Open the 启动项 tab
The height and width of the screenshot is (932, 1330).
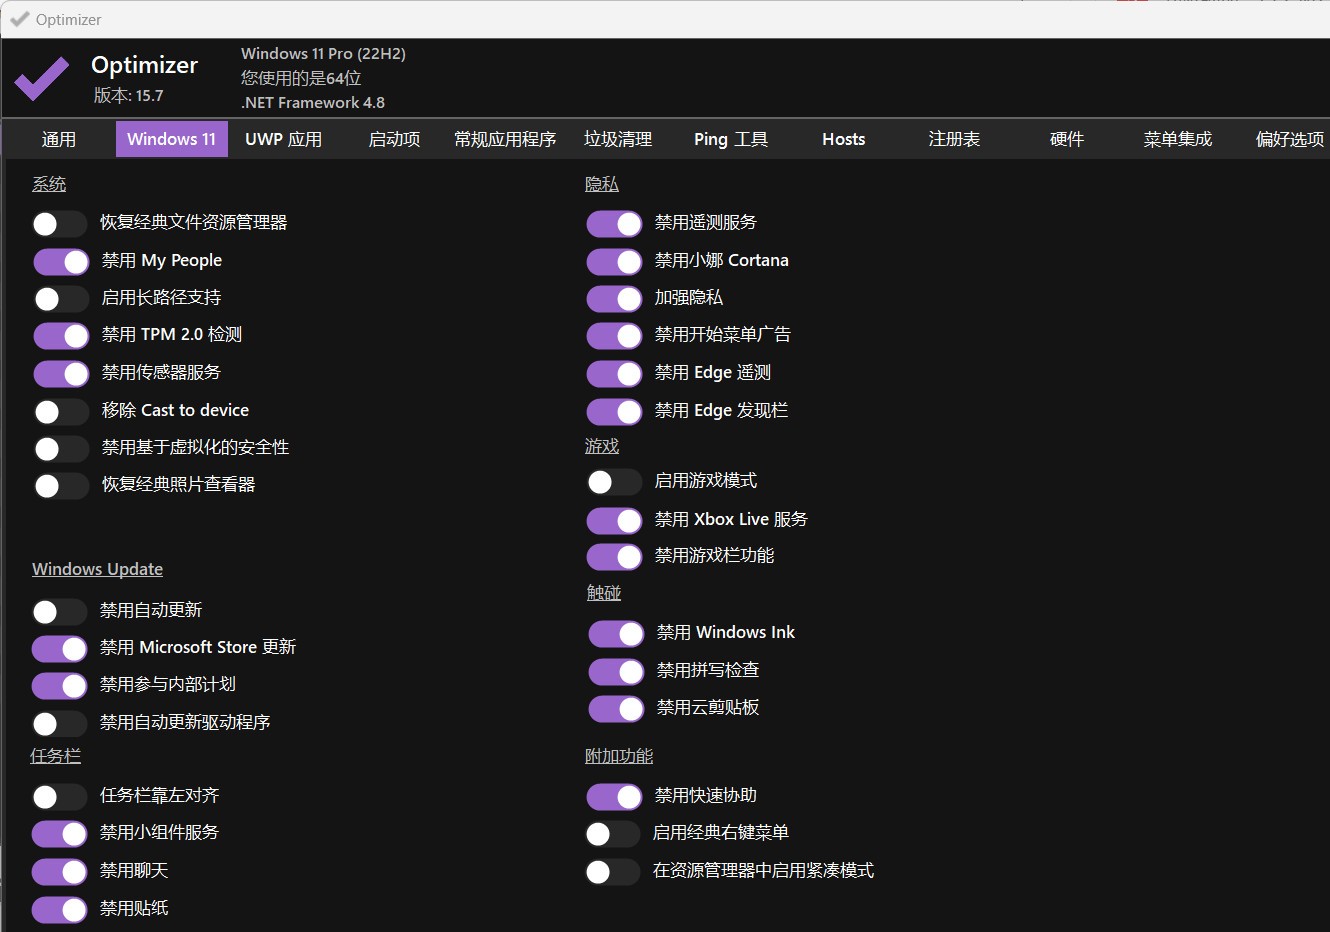394,139
